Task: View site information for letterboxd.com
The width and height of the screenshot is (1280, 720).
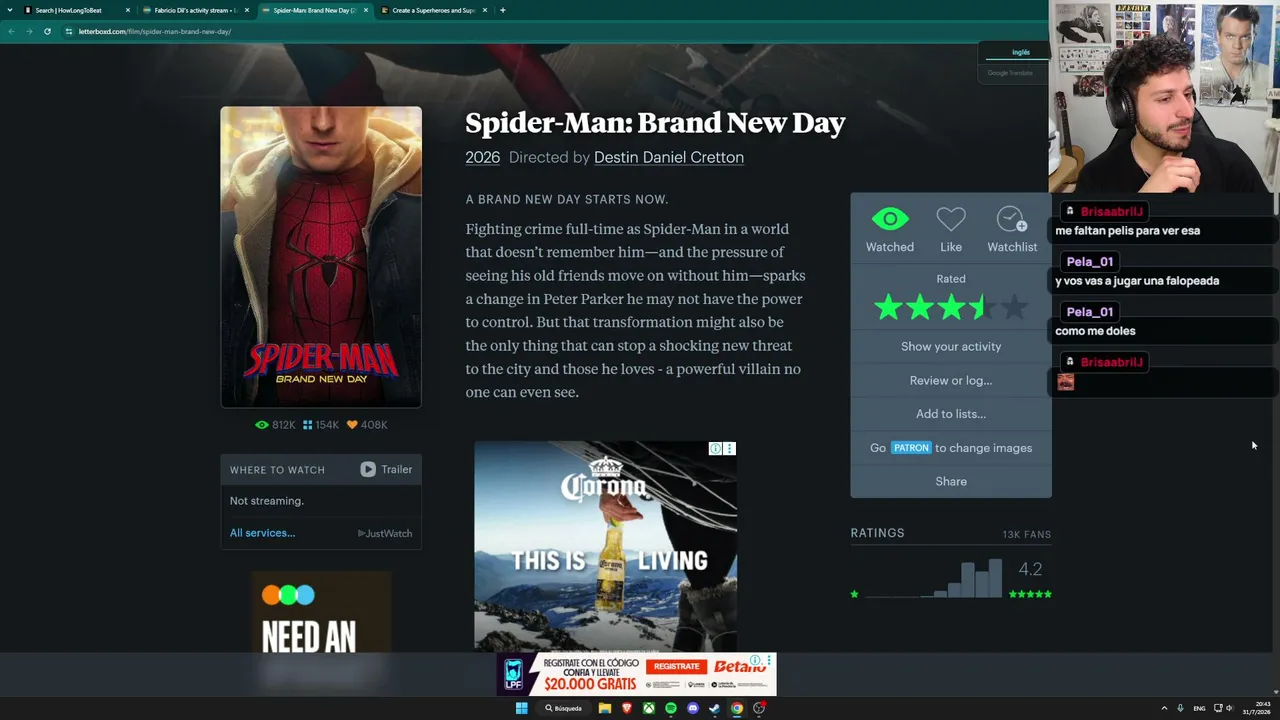Action: [x=68, y=31]
